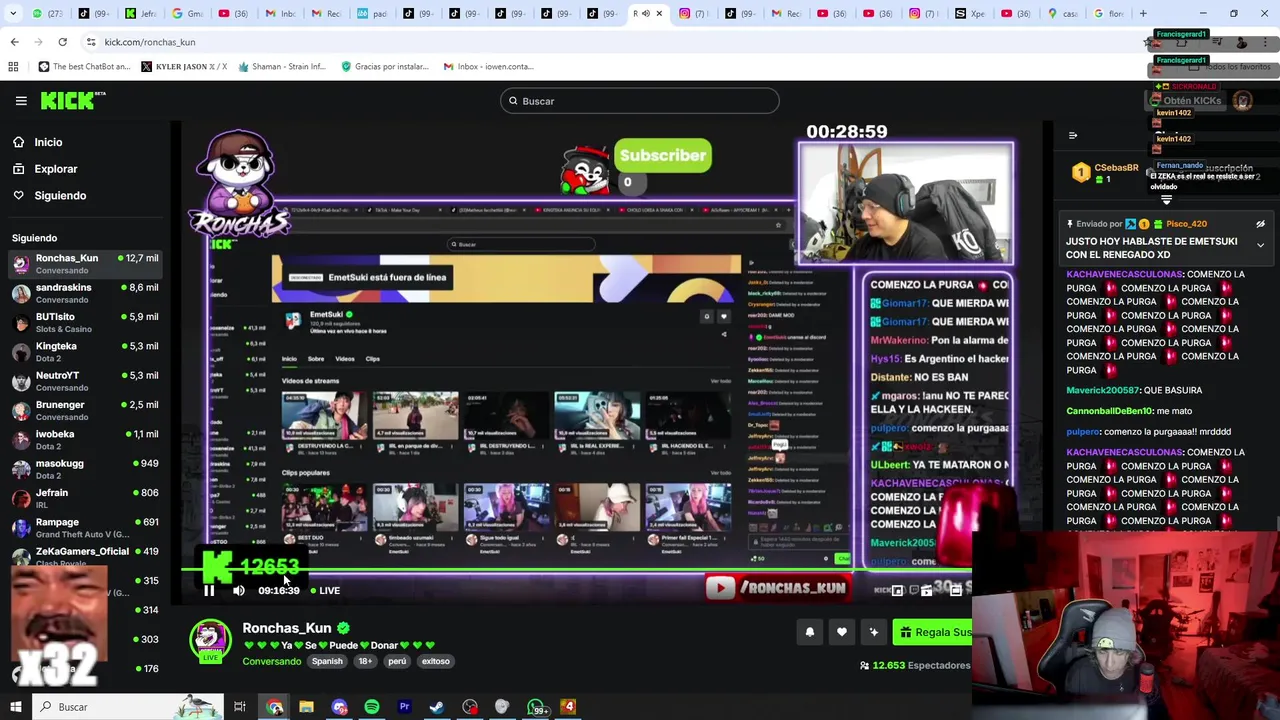The image size is (1280, 720).
Task: Open The best ChatBot bookmark
Action: pyautogui.click(x=84, y=67)
